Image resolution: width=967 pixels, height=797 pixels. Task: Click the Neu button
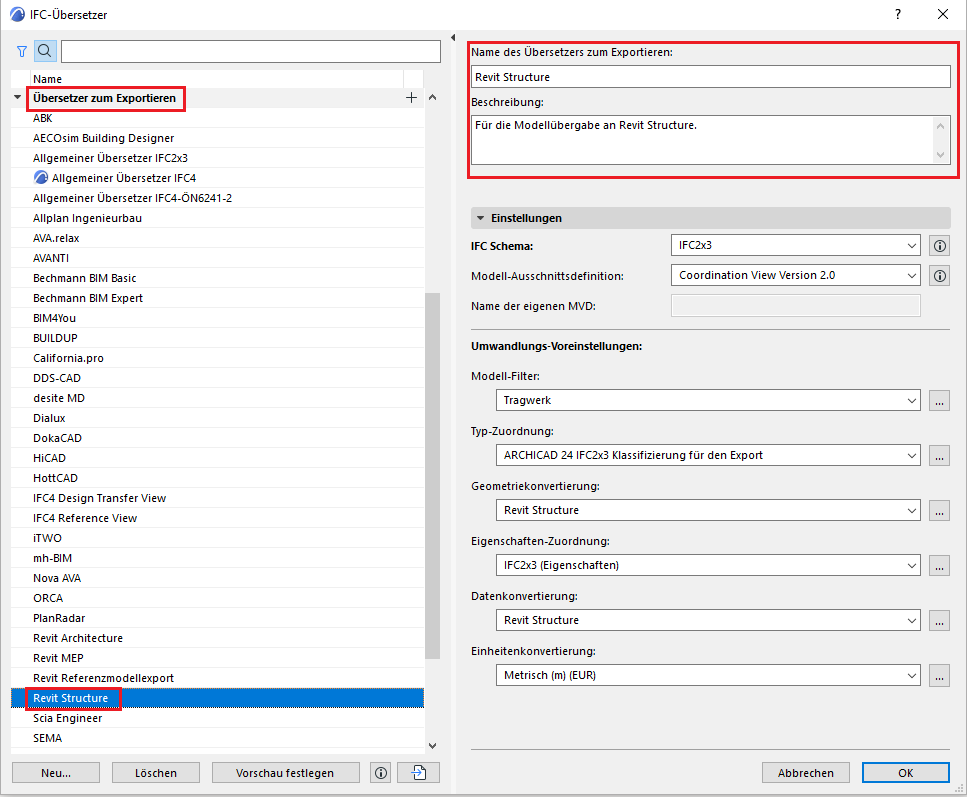[x=55, y=772]
